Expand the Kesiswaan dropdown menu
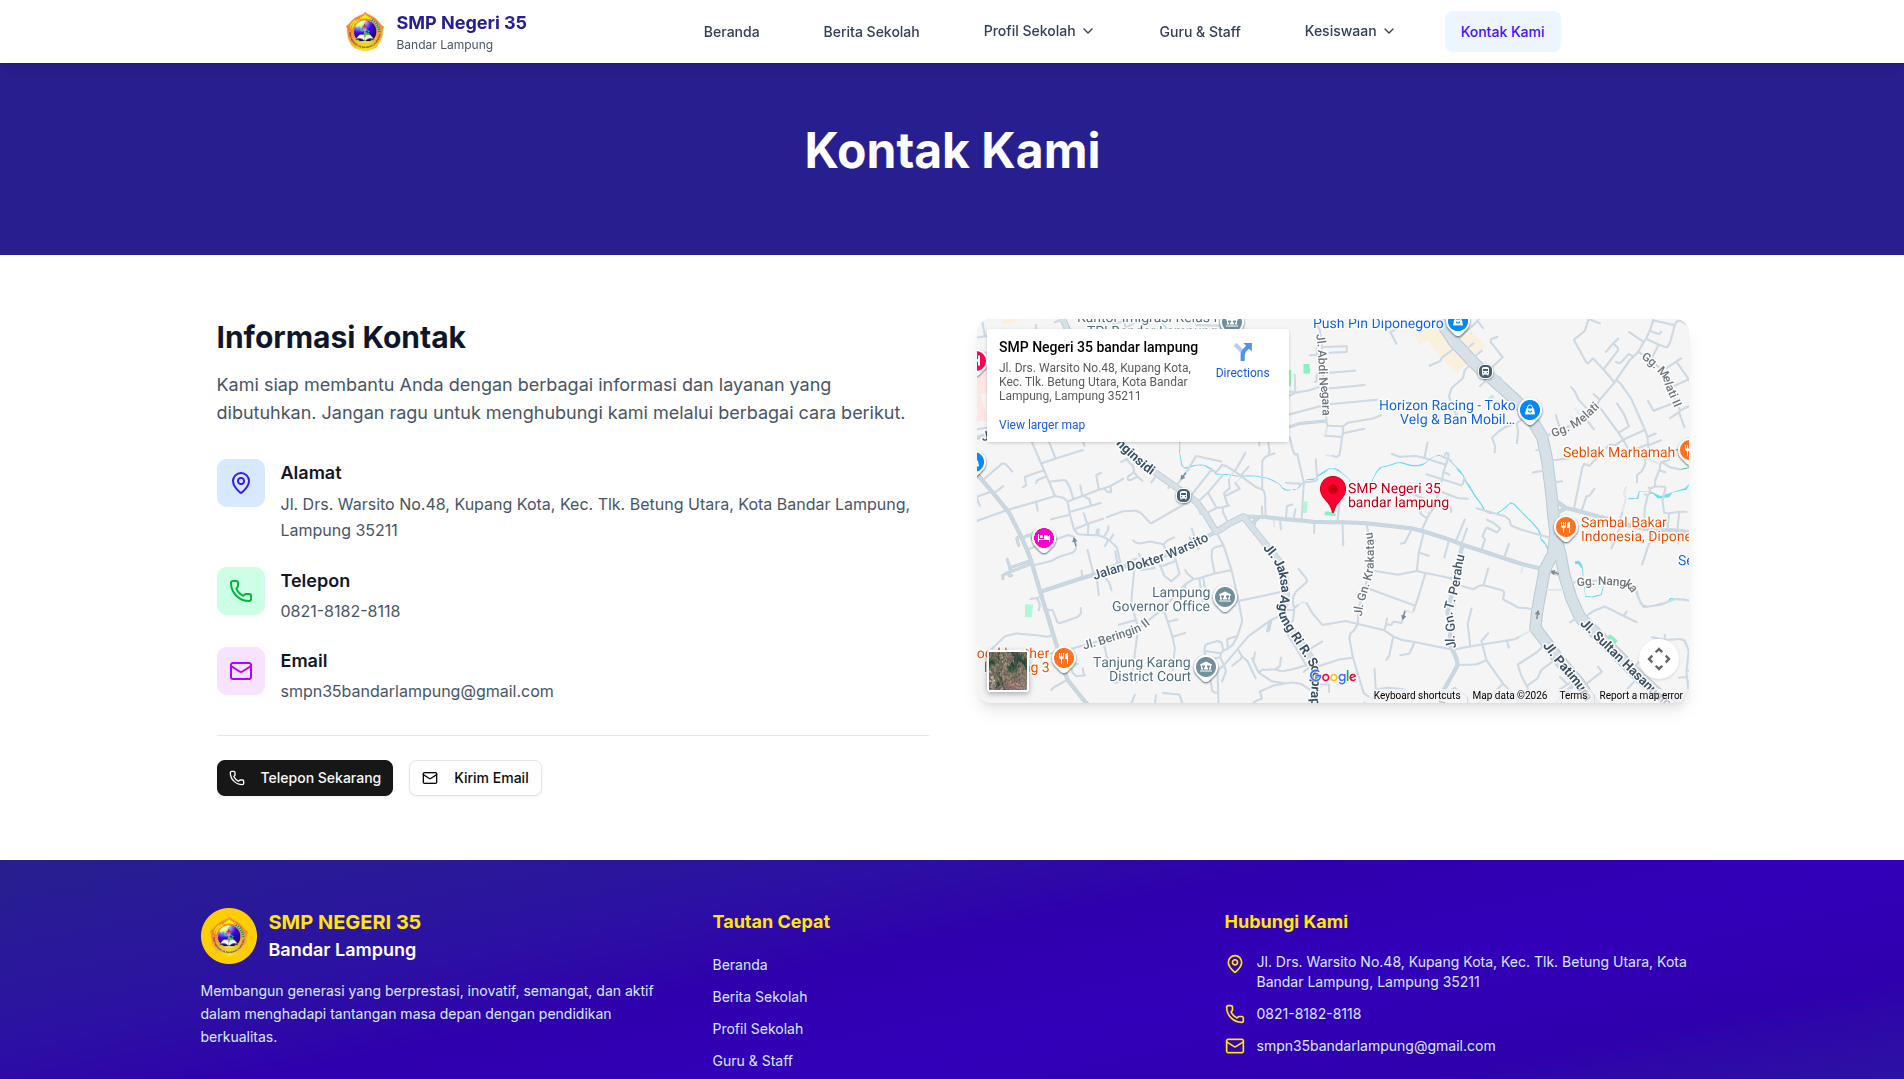The width and height of the screenshot is (1904, 1079). (x=1349, y=31)
